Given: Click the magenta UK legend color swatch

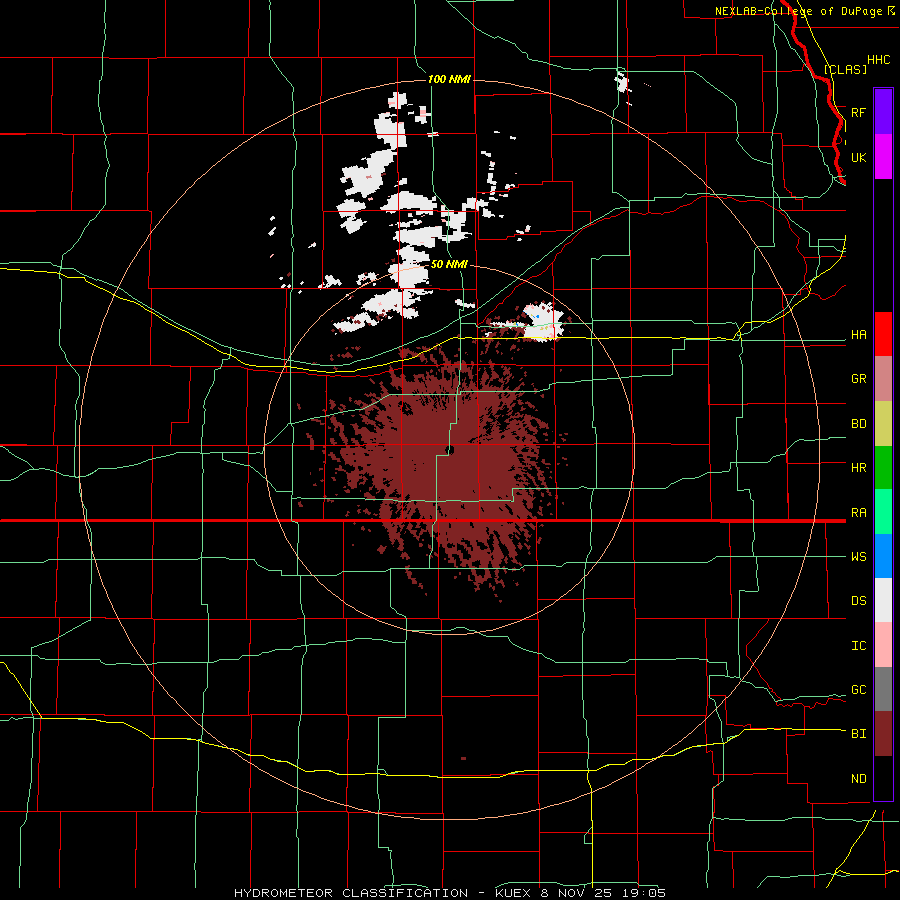Looking at the screenshot, I should coord(883,157).
